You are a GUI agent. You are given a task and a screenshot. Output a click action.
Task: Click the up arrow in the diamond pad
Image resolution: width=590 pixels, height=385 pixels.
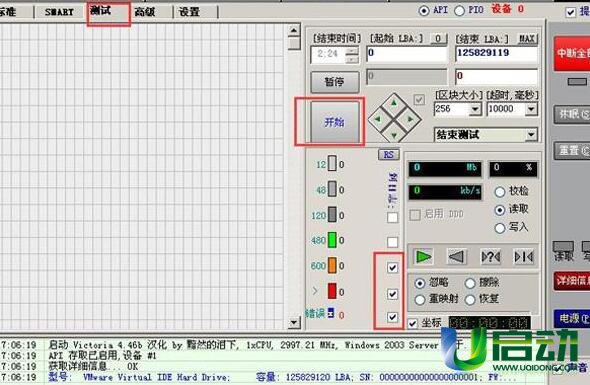tap(394, 102)
